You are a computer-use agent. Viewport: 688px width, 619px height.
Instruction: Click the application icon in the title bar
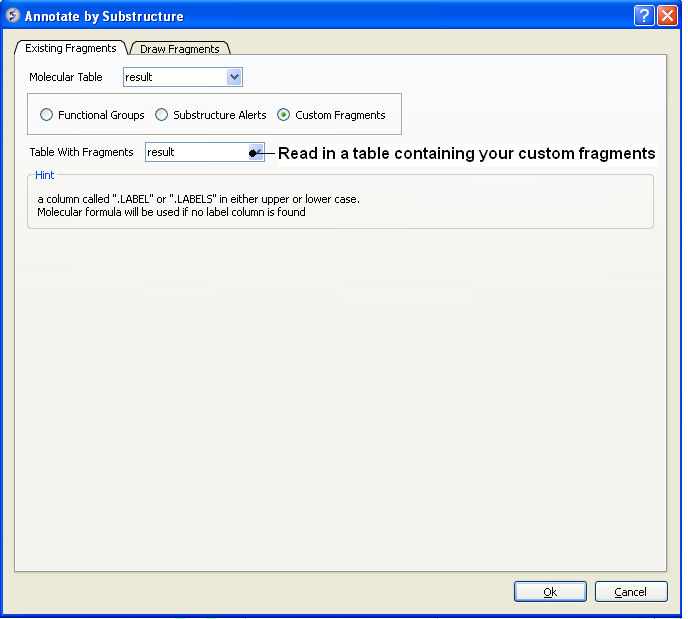pos(13,16)
